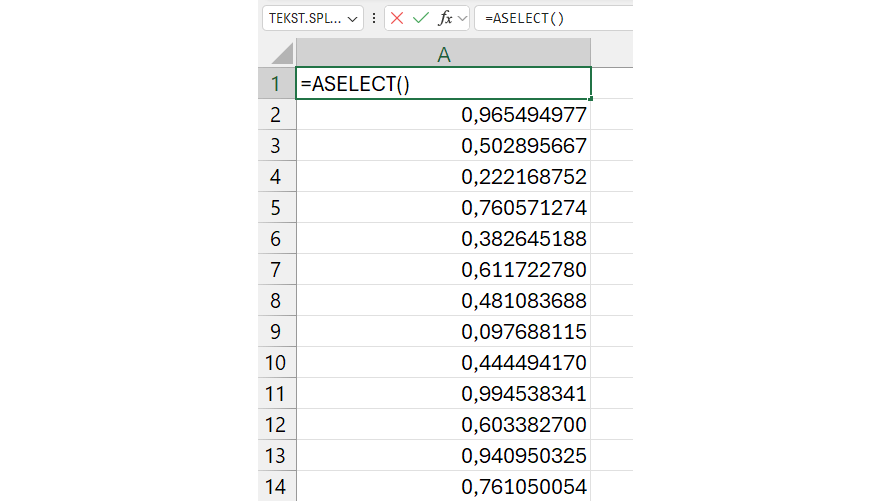Click cell A1 containing =ASELECT()
The width and height of the screenshot is (891, 501).
(x=443, y=84)
